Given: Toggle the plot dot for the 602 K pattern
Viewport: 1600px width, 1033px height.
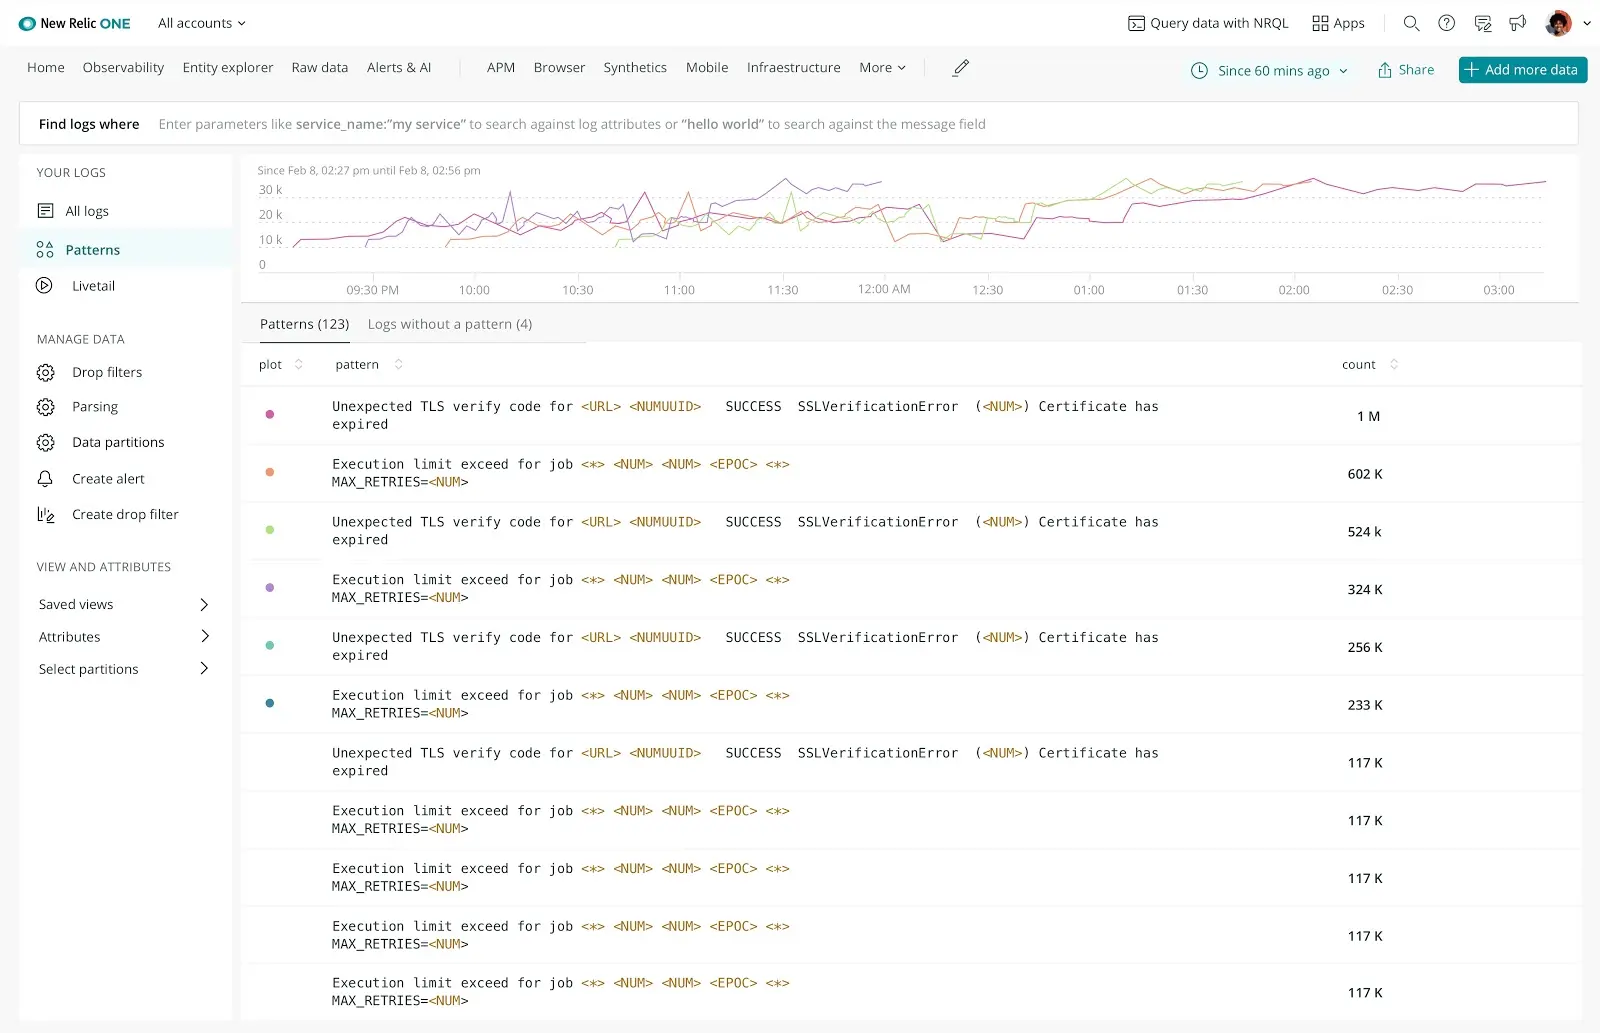Looking at the screenshot, I should tap(269, 472).
